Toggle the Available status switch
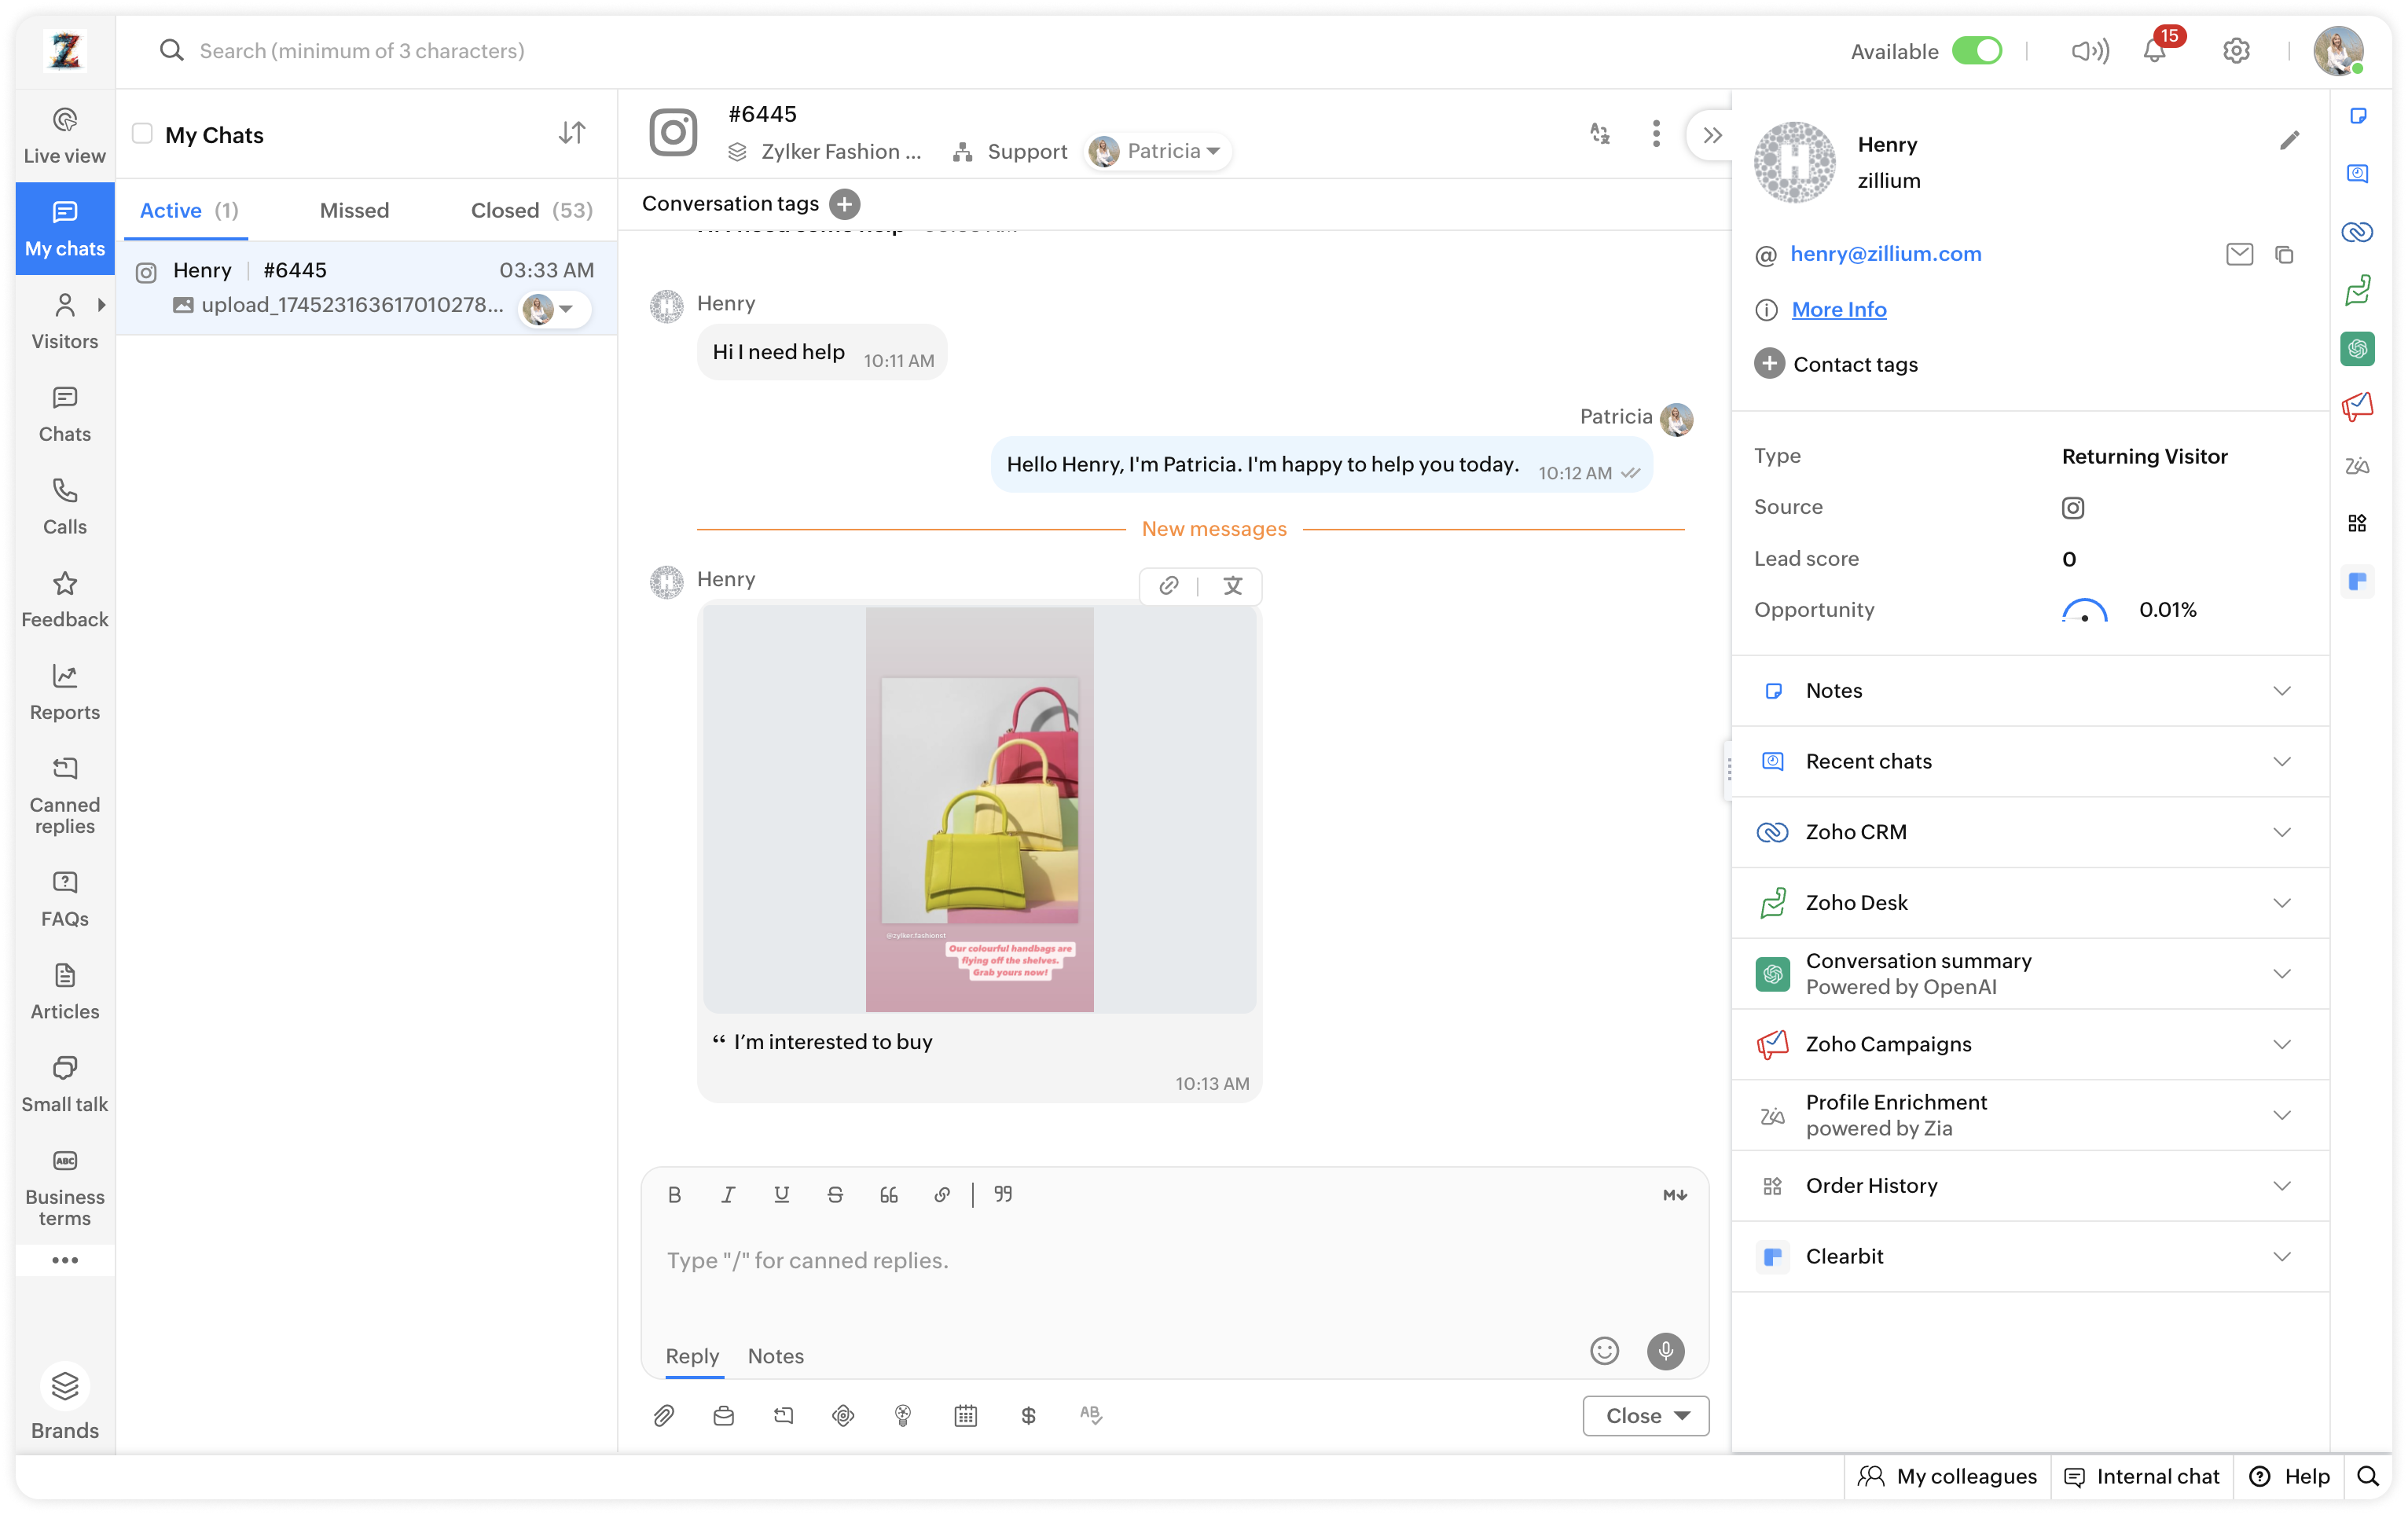Viewport: 2408px width, 1515px height. pos(1977,51)
